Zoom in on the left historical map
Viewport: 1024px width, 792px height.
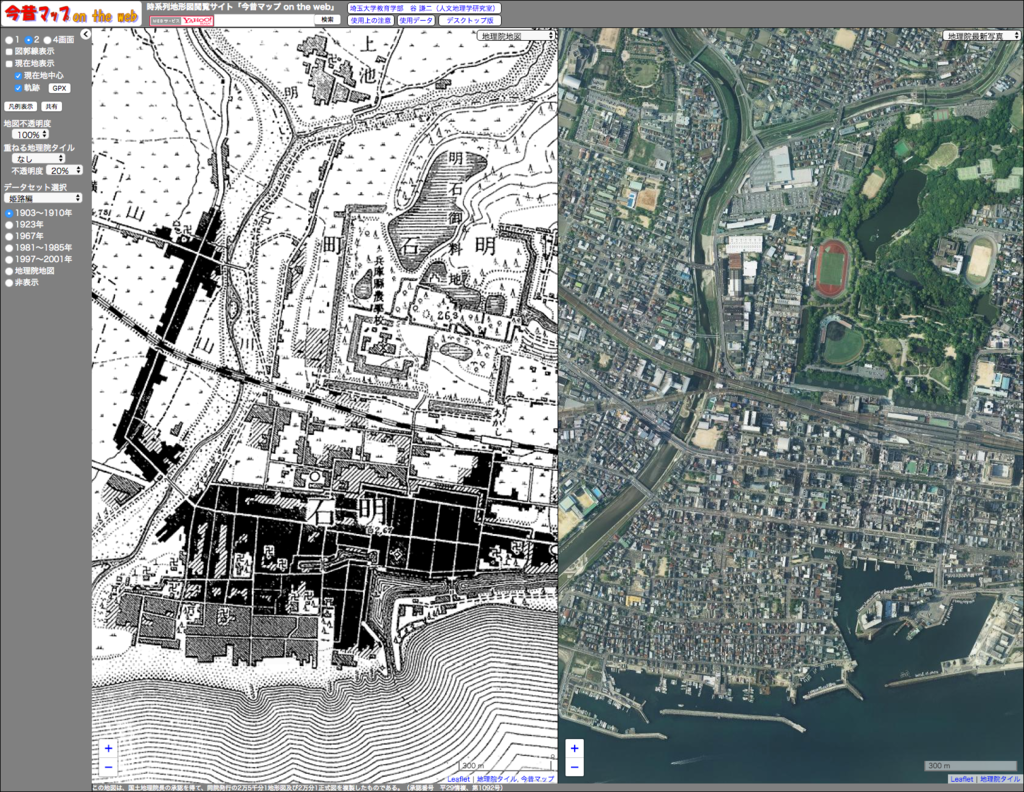click(109, 748)
